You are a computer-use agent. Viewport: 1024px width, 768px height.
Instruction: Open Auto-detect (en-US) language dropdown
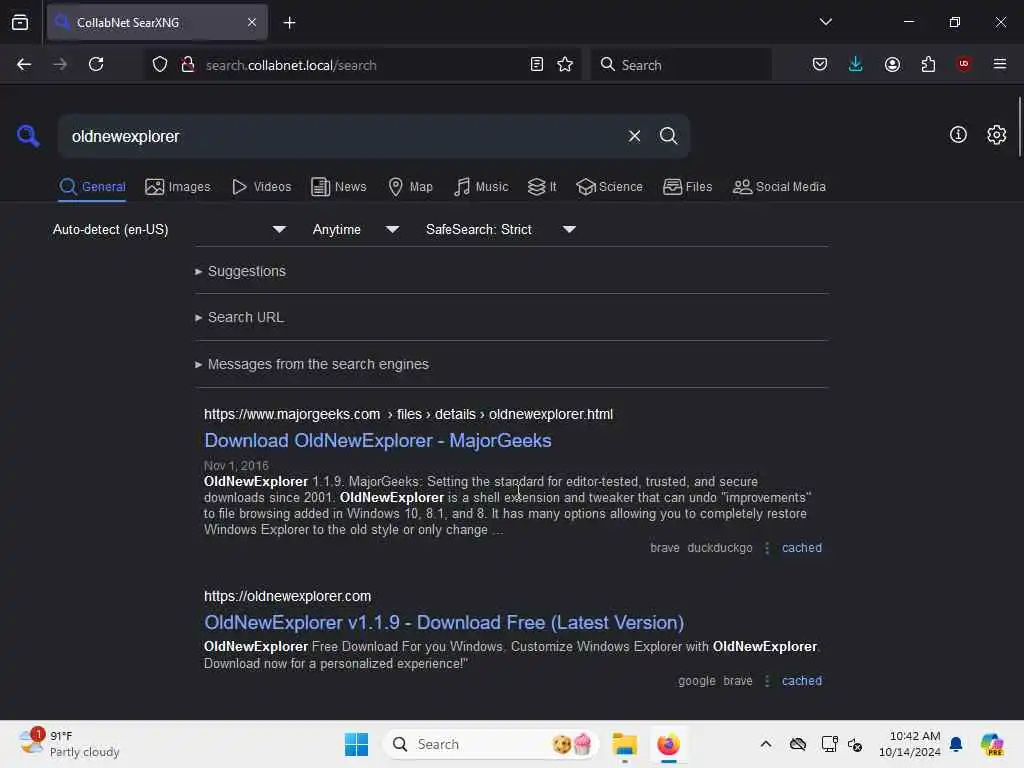(x=169, y=229)
